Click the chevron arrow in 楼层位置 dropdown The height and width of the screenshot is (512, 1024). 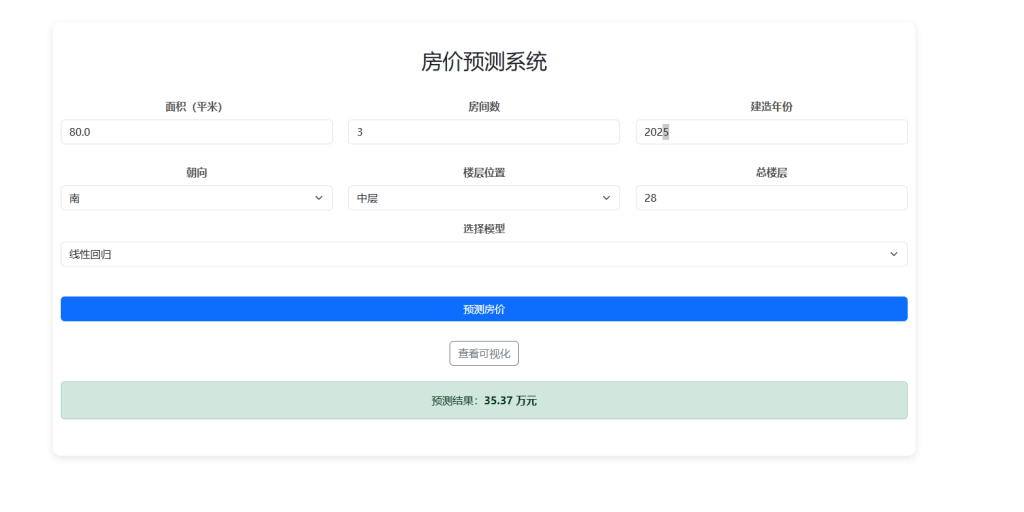606,198
